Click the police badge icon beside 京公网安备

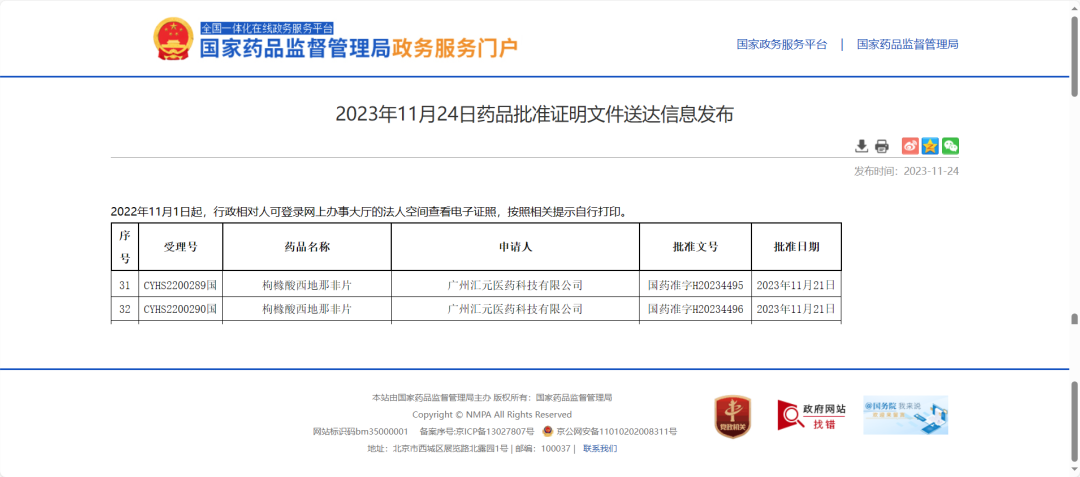point(547,432)
